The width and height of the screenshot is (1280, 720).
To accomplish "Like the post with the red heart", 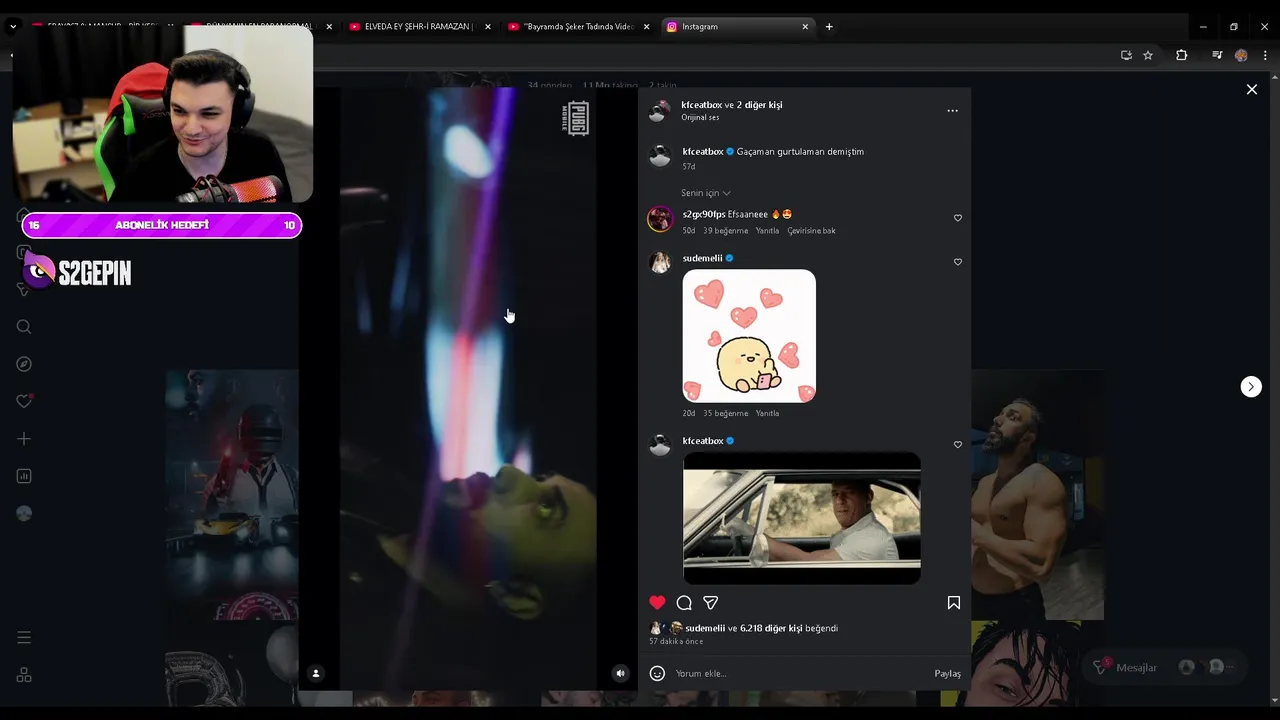I will (x=657, y=602).
